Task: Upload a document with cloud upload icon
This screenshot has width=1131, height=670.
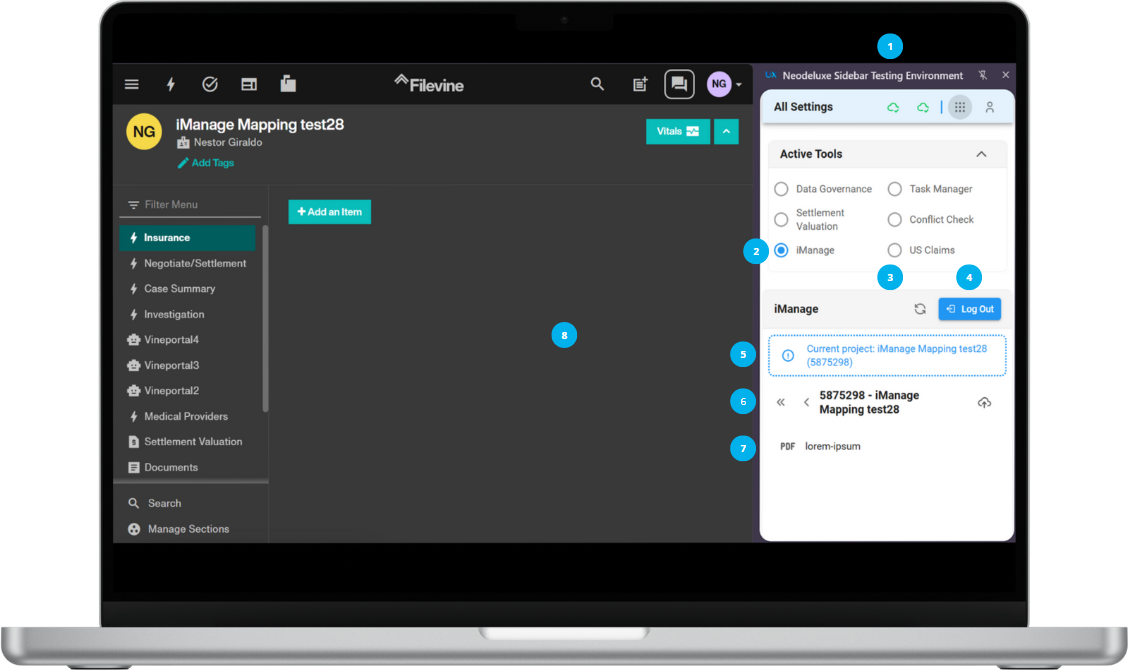Action: 985,402
